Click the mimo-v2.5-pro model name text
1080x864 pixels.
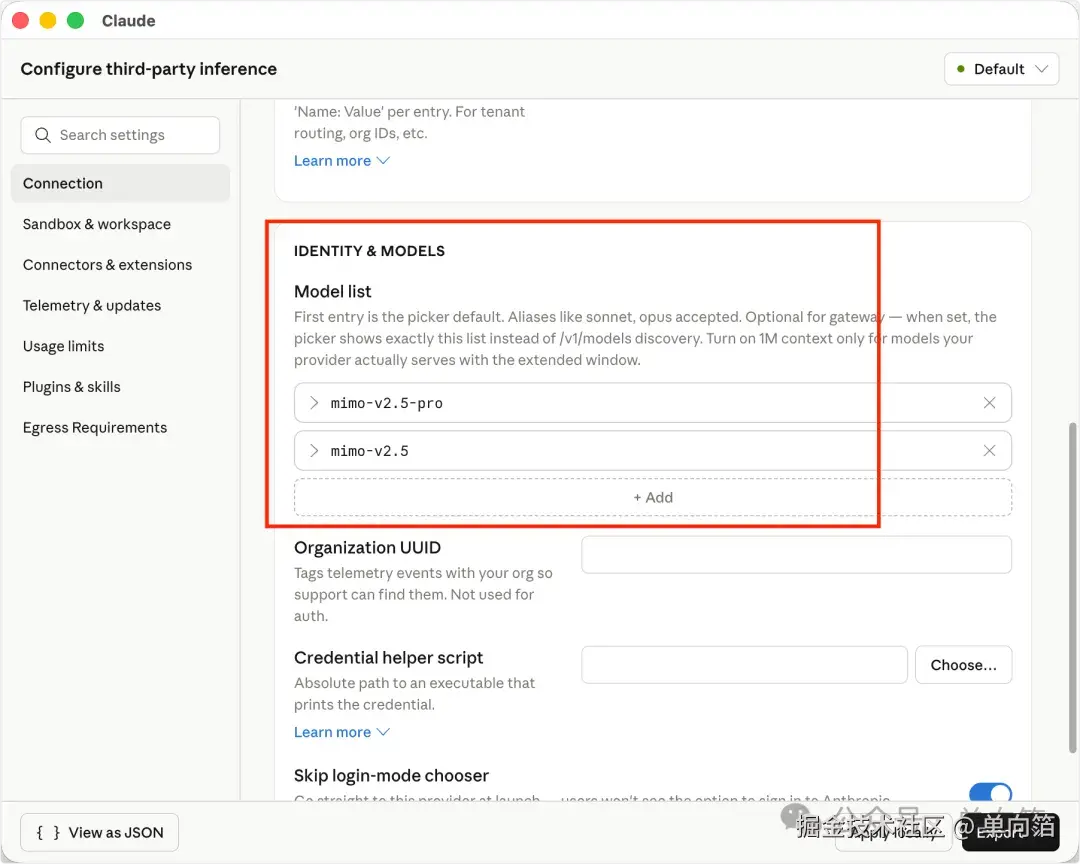coord(386,403)
